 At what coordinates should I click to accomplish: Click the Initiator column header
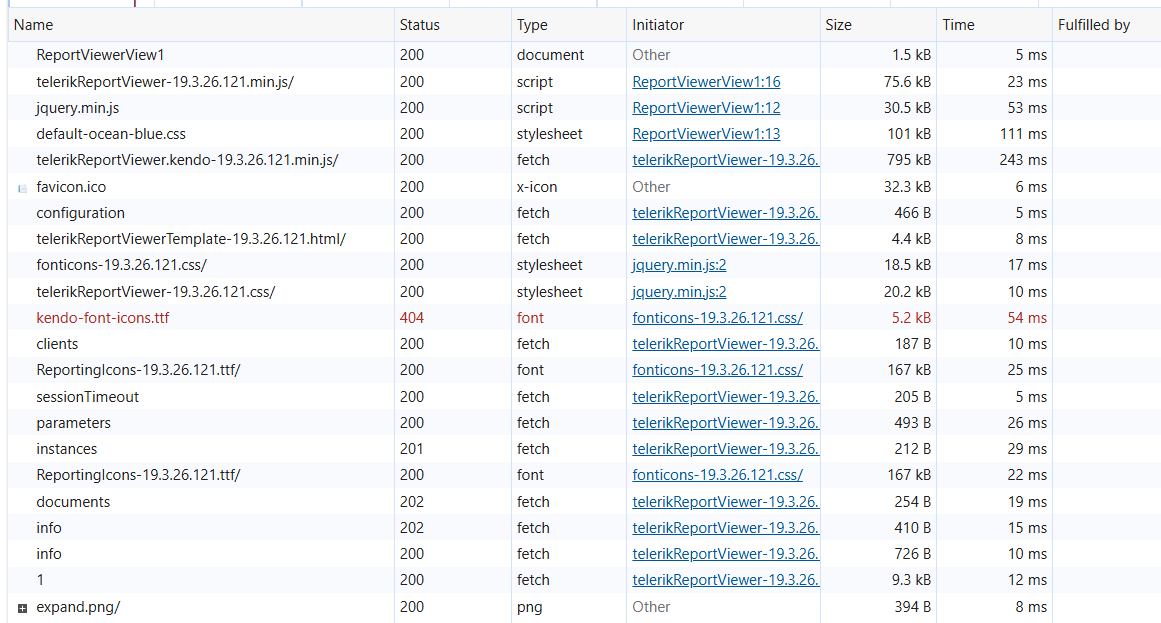(x=658, y=25)
